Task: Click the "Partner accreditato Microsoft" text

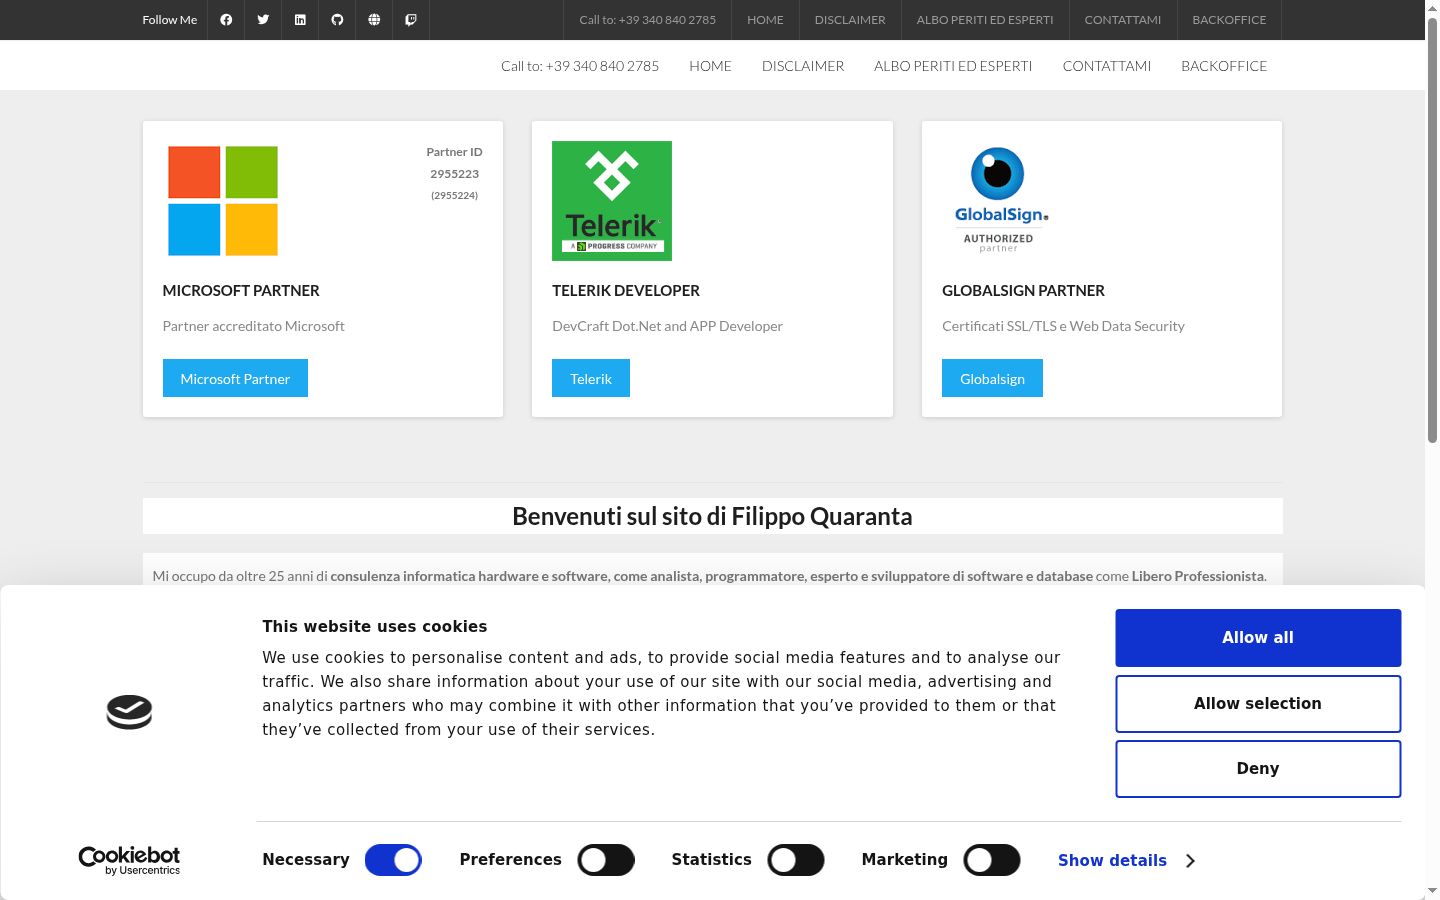Action: 253,326
